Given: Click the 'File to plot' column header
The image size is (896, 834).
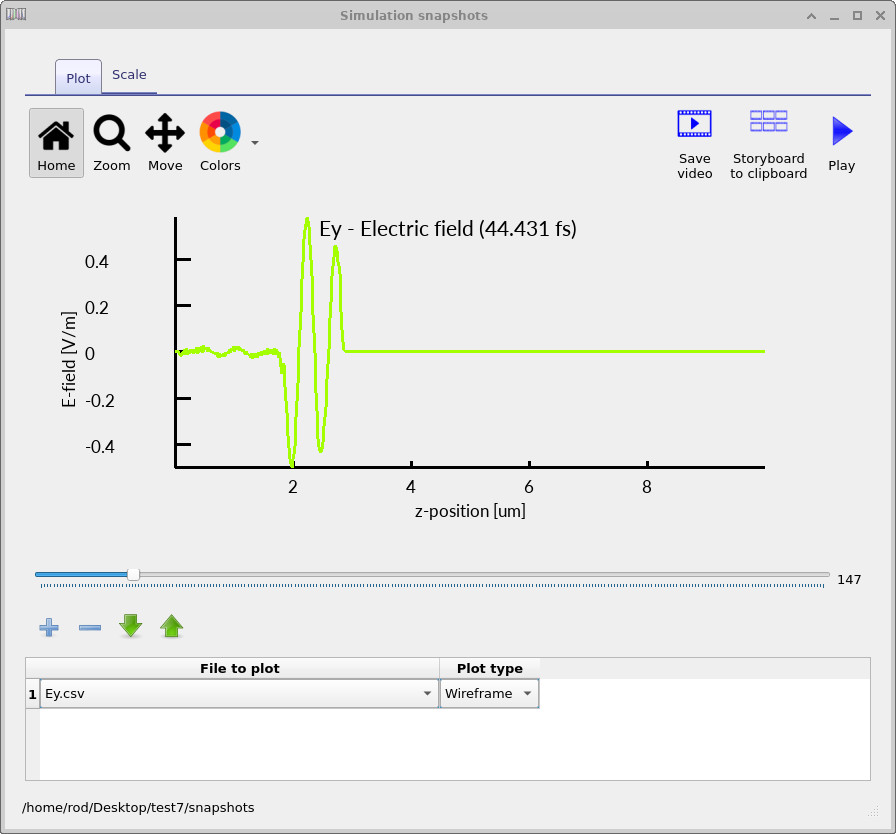Looking at the screenshot, I should [239, 668].
